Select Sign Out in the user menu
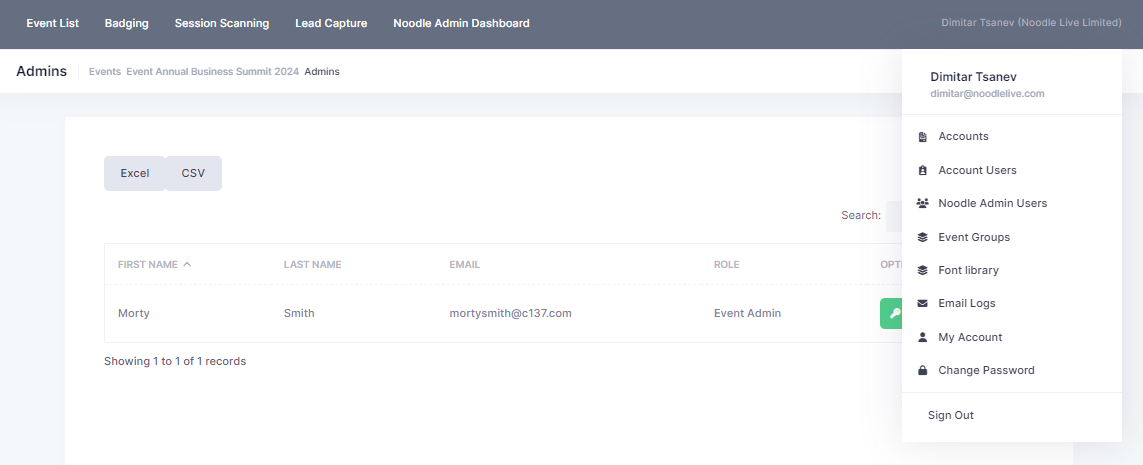The height and width of the screenshot is (465, 1143). pyautogui.click(x=950, y=415)
